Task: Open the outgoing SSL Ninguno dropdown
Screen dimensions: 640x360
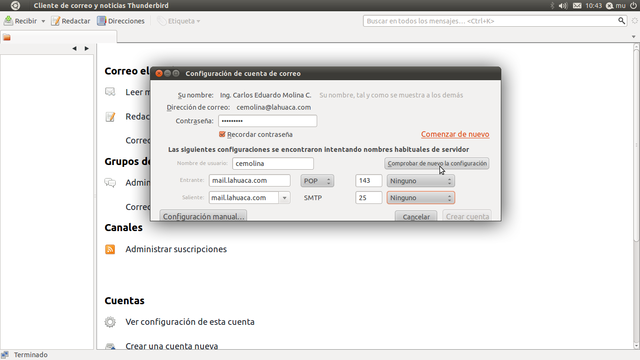Action: point(420,198)
